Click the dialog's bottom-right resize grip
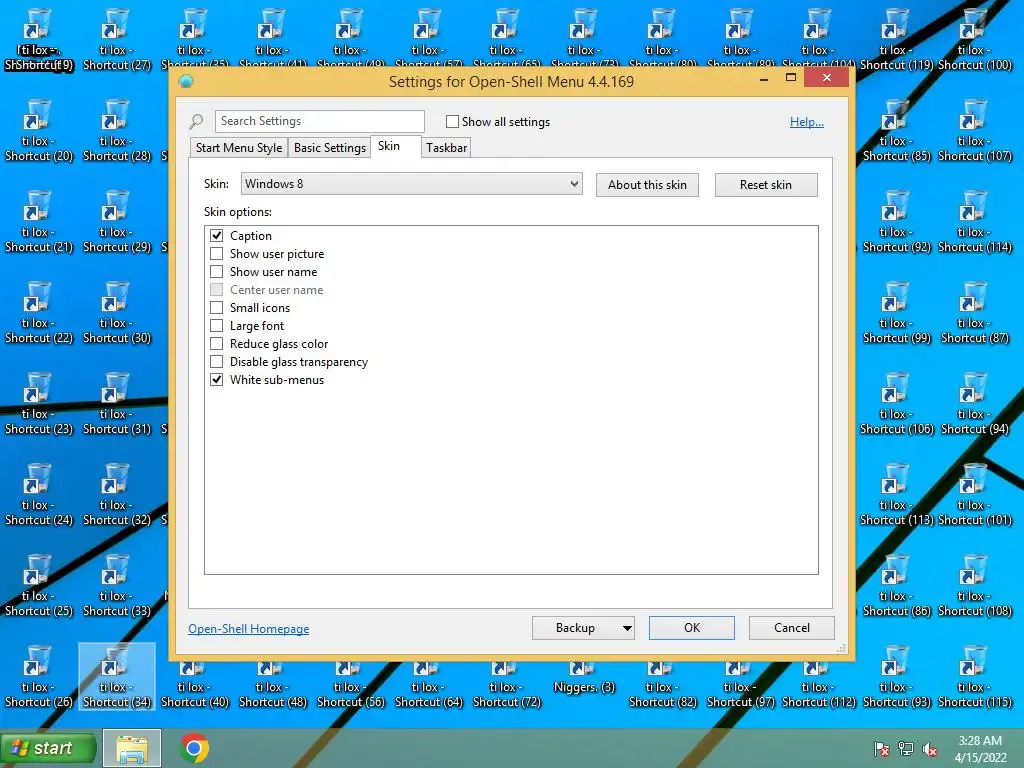1024x768 pixels. pos(841,648)
